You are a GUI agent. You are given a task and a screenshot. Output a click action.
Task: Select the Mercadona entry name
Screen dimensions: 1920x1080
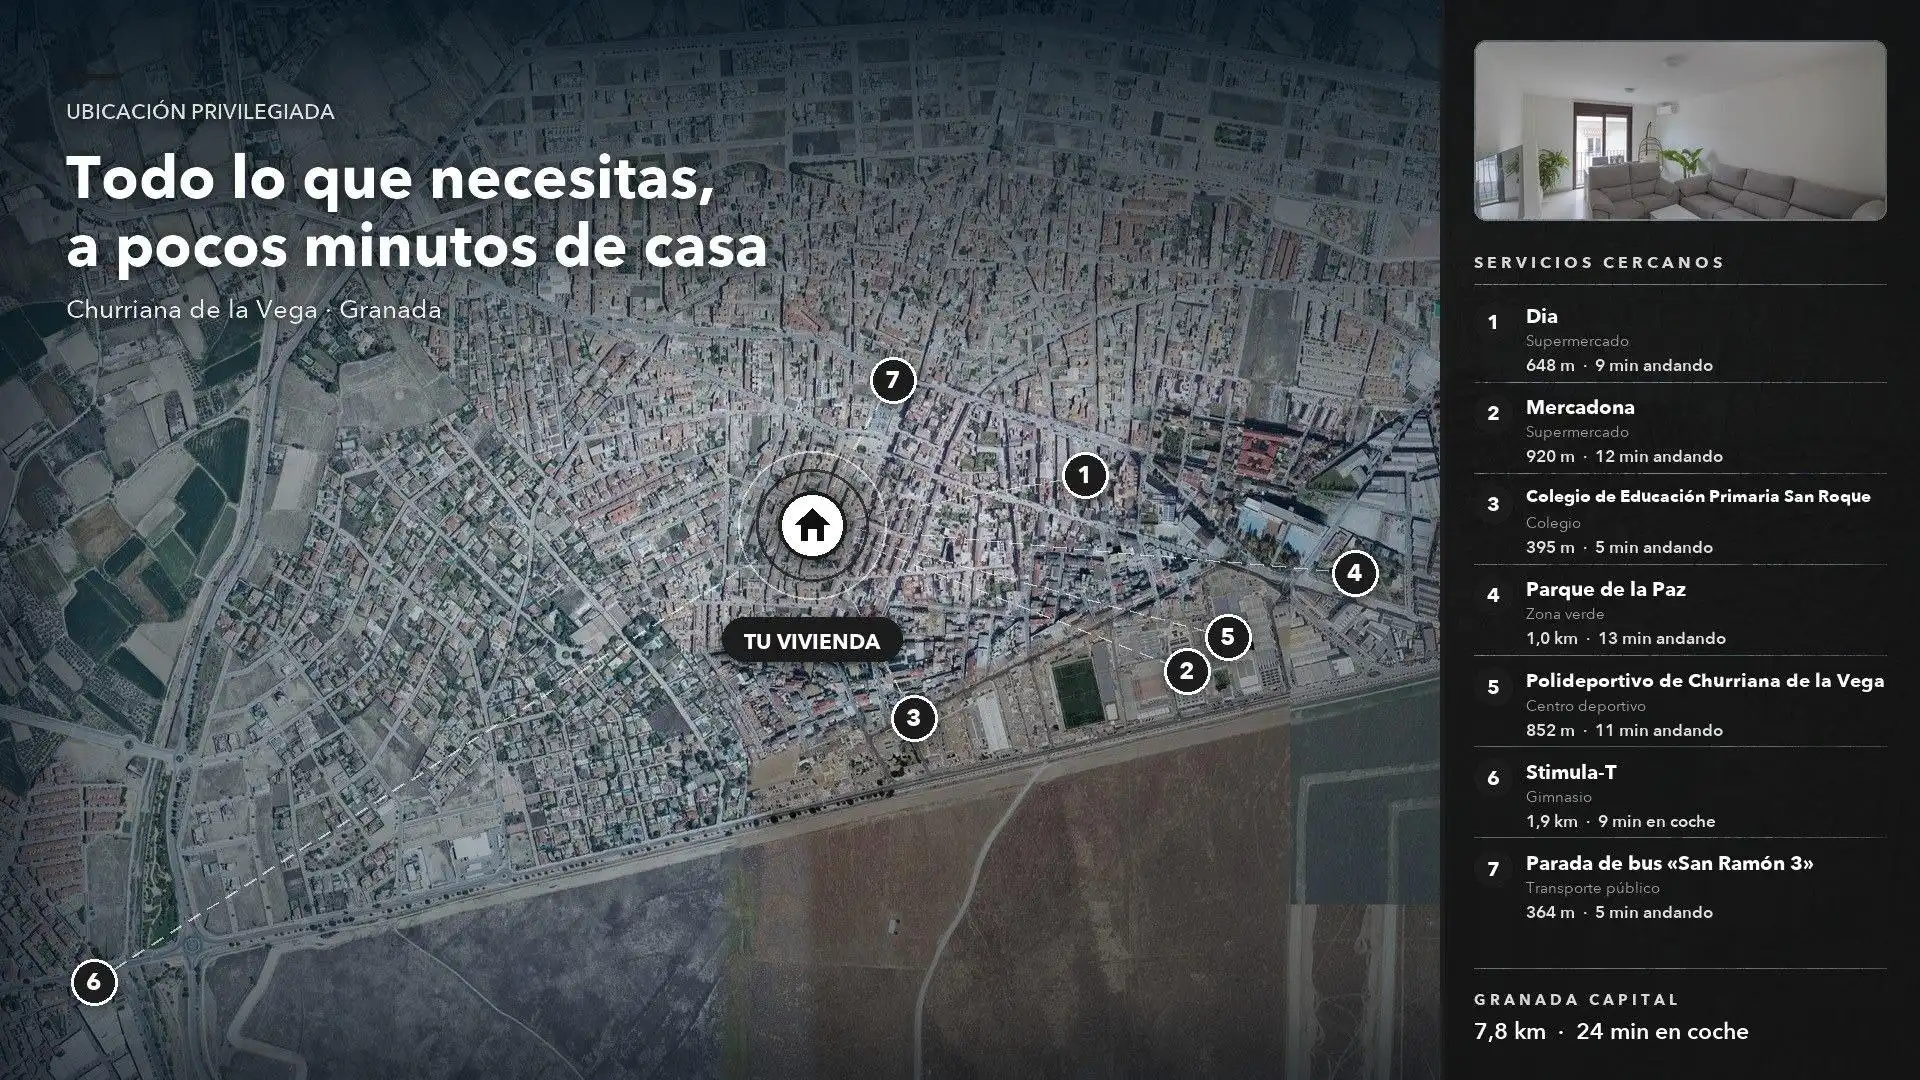tap(1580, 407)
